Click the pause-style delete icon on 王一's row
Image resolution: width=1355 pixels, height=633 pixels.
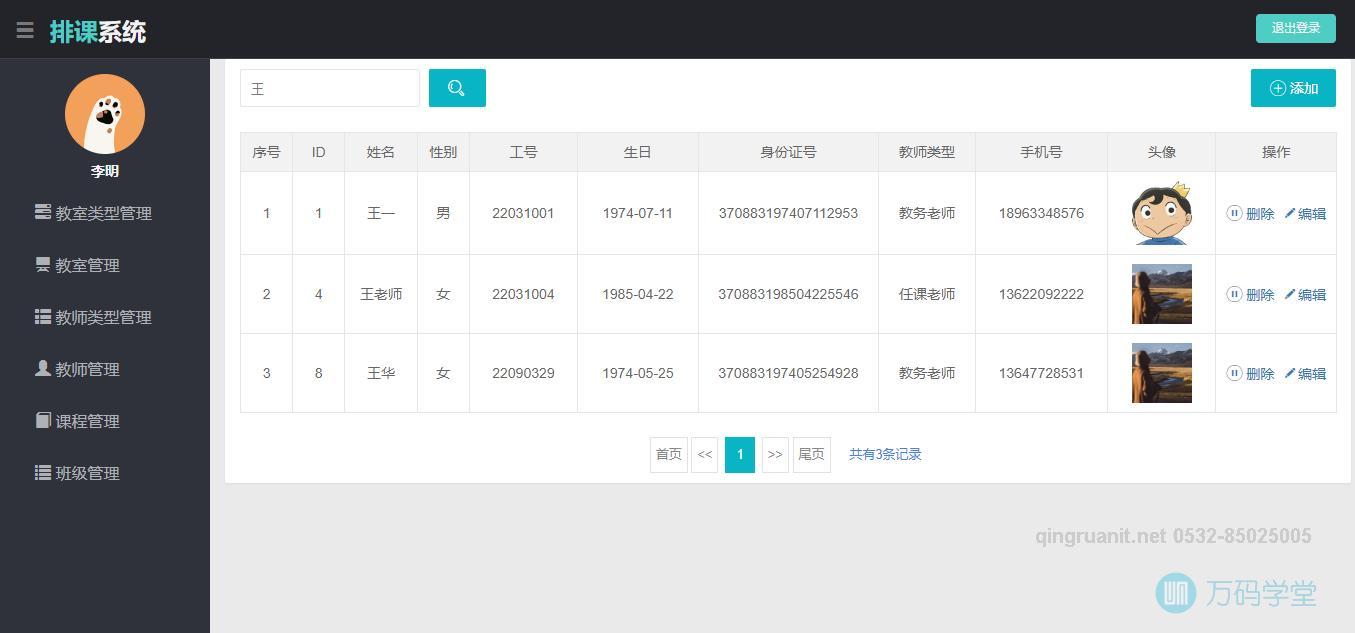pyautogui.click(x=1234, y=213)
